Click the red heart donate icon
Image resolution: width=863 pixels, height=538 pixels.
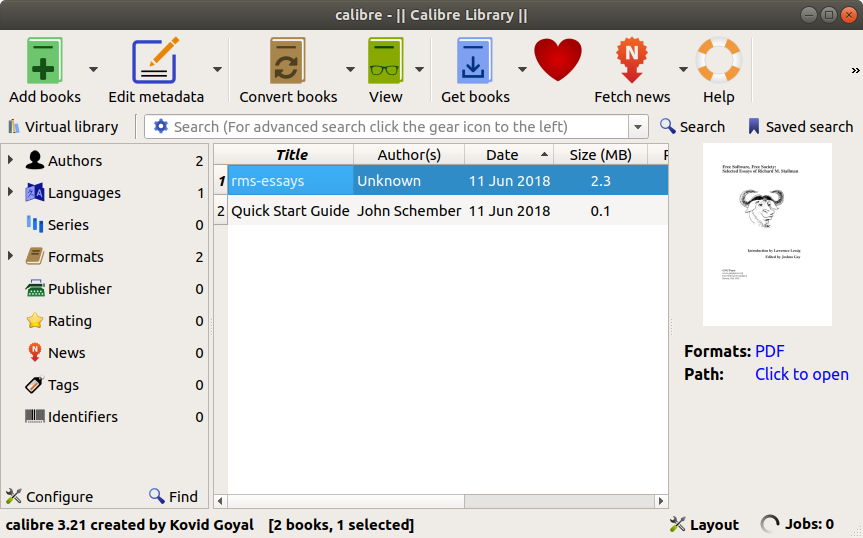tap(558, 59)
